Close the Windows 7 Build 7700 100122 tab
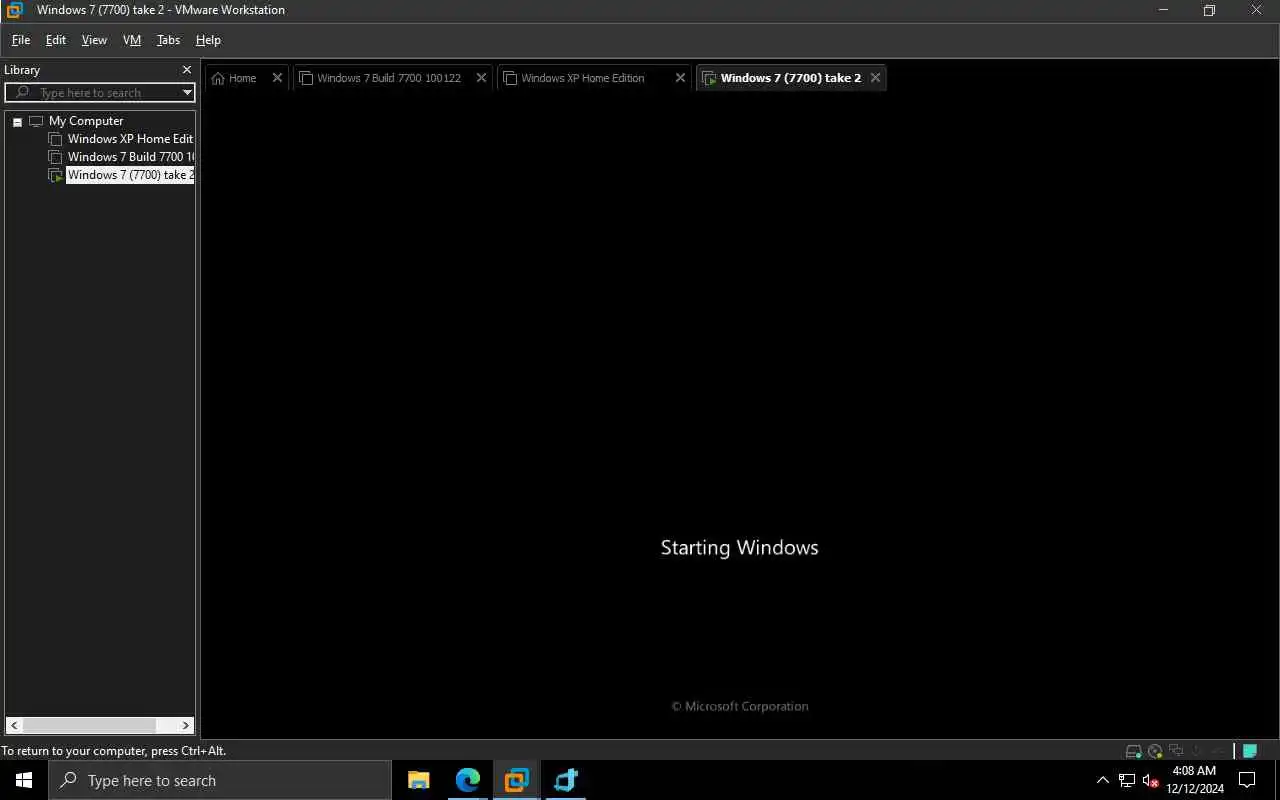 (x=481, y=78)
